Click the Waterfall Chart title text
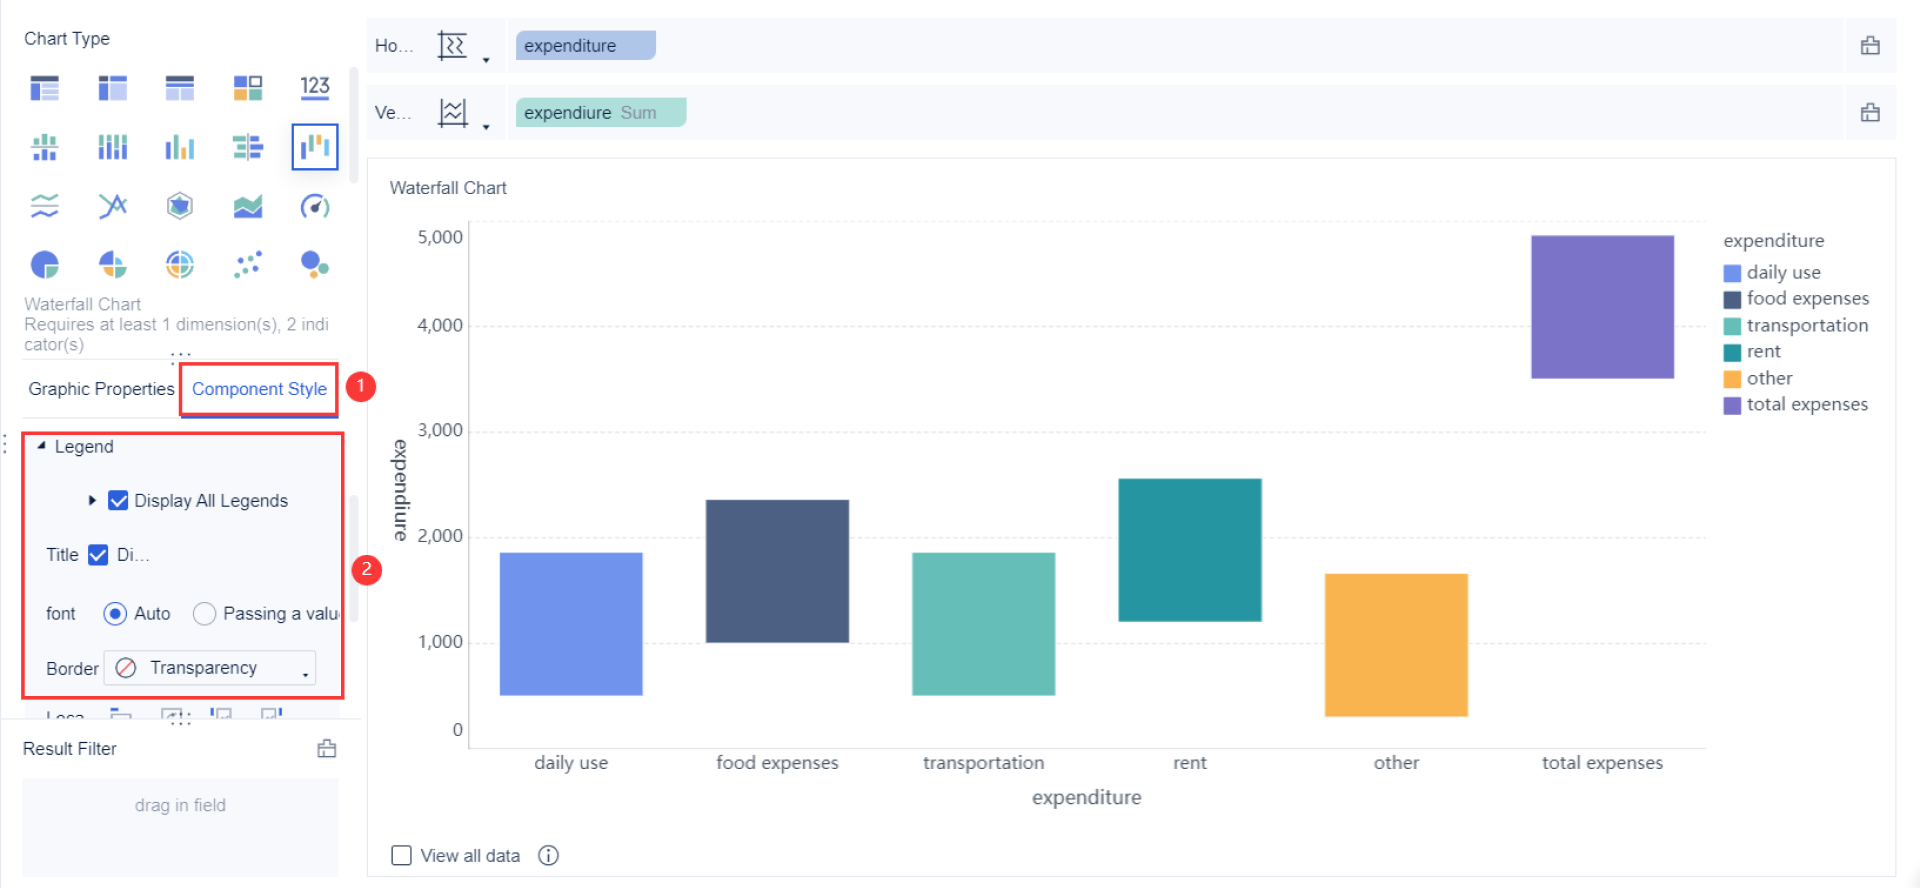 point(448,188)
